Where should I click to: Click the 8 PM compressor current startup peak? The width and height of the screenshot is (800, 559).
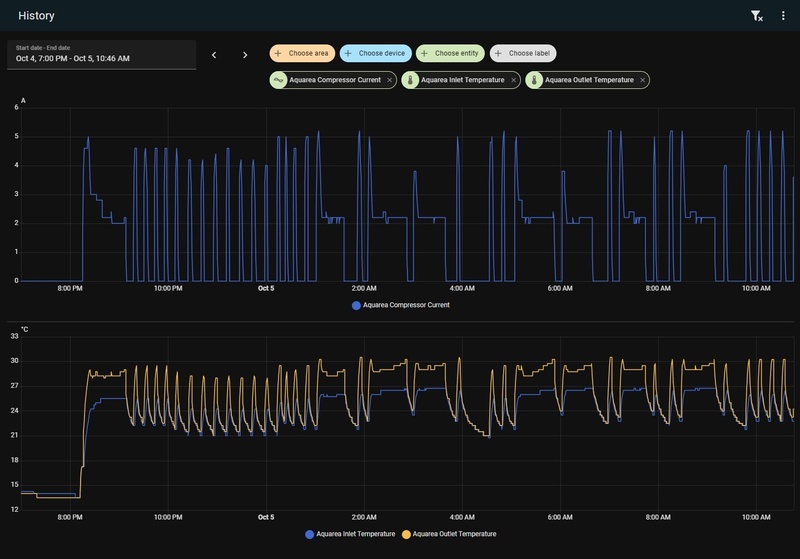[x=88, y=137]
